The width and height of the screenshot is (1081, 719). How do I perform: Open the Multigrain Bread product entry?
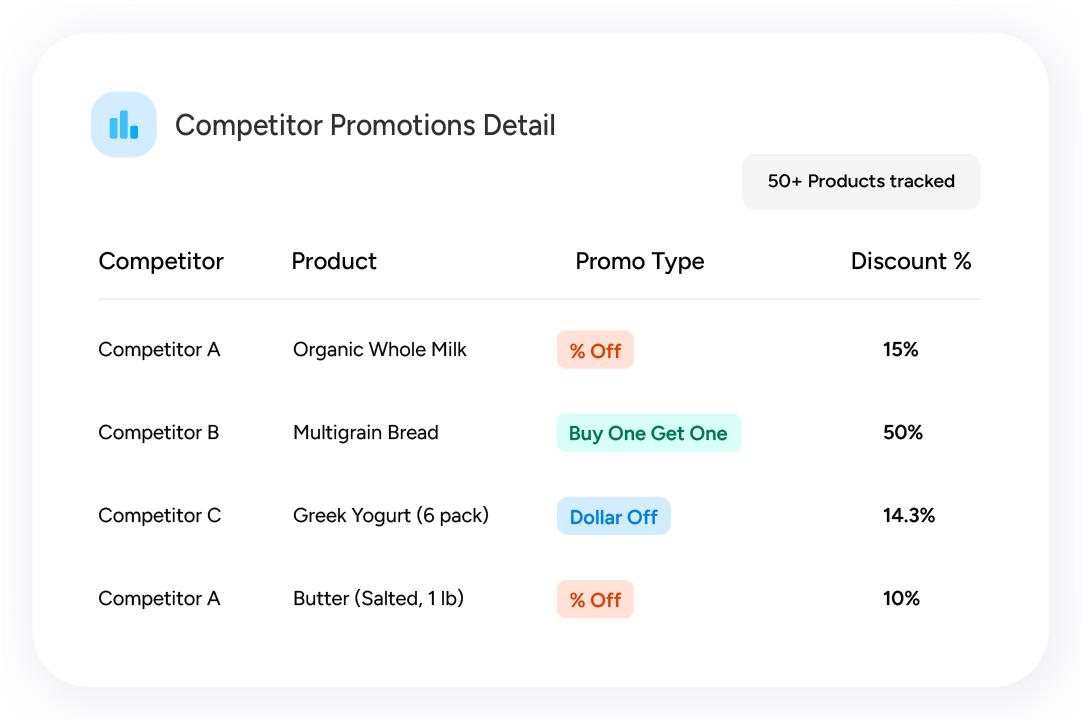(365, 432)
